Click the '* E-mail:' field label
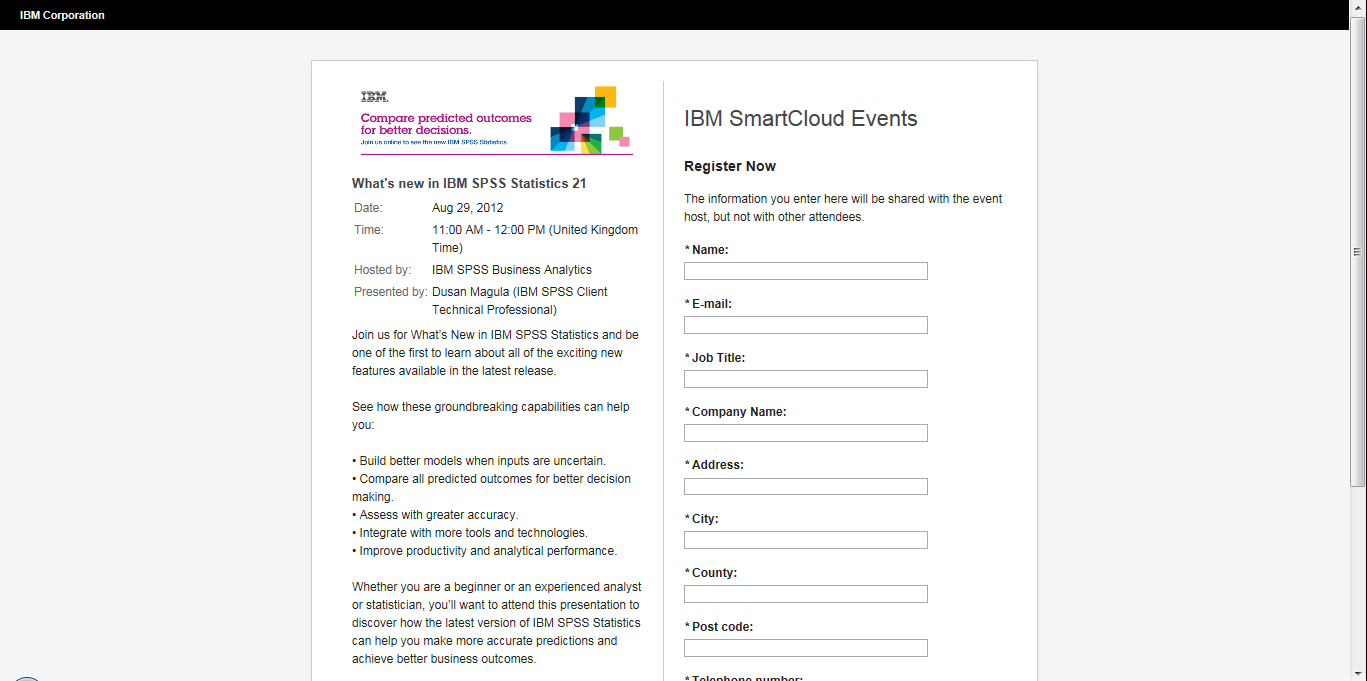This screenshot has height=681, width=1367. pos(708,304)
